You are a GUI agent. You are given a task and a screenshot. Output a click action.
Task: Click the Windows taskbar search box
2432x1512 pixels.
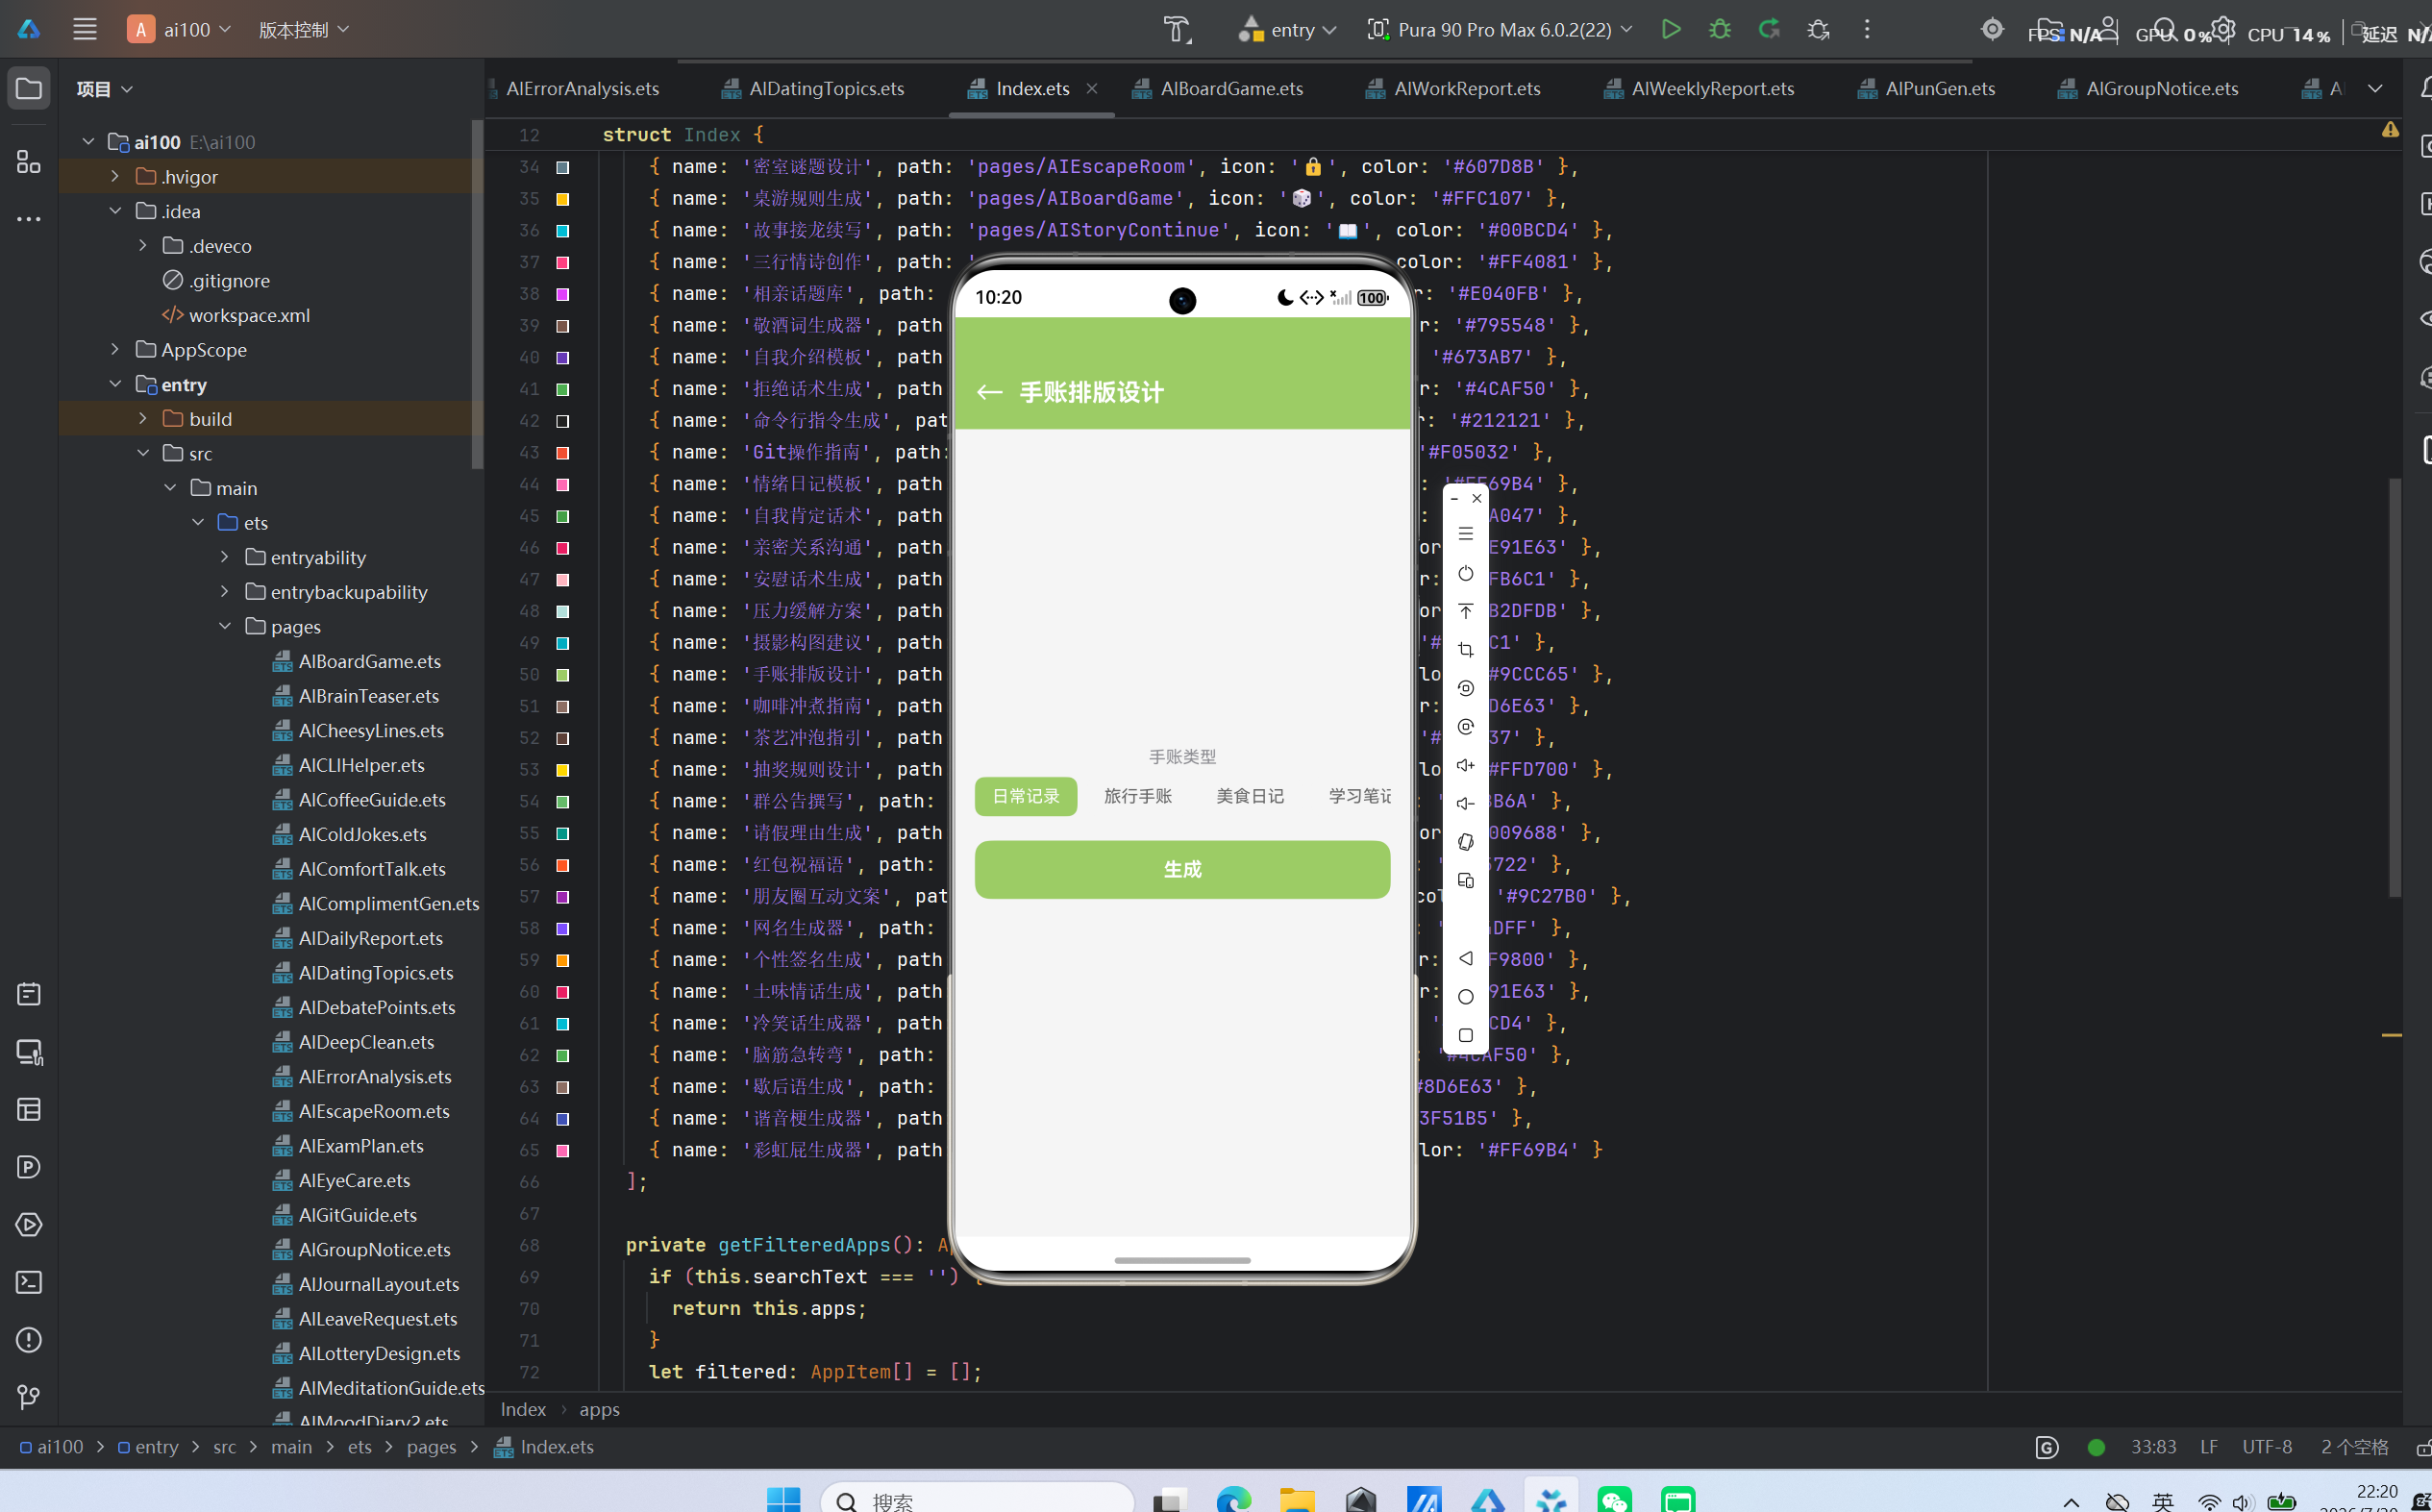coord(977,1500)
